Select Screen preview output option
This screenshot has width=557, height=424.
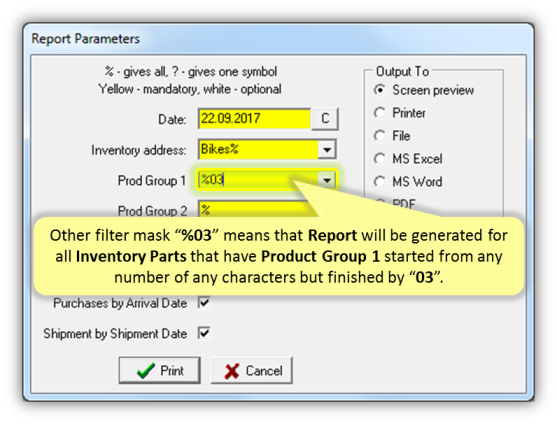(380, 90)
